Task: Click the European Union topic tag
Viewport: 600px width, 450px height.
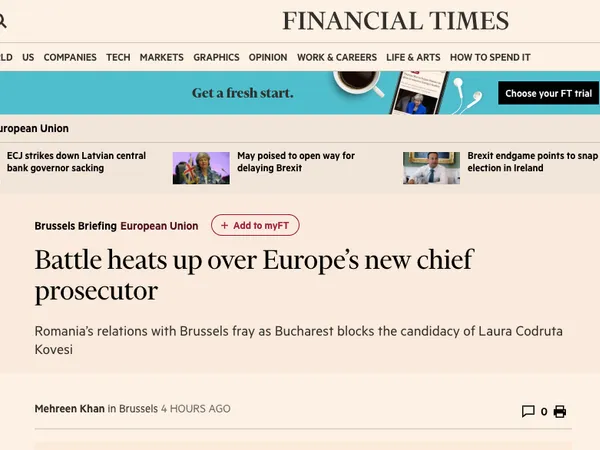Action: pos(159,226)
